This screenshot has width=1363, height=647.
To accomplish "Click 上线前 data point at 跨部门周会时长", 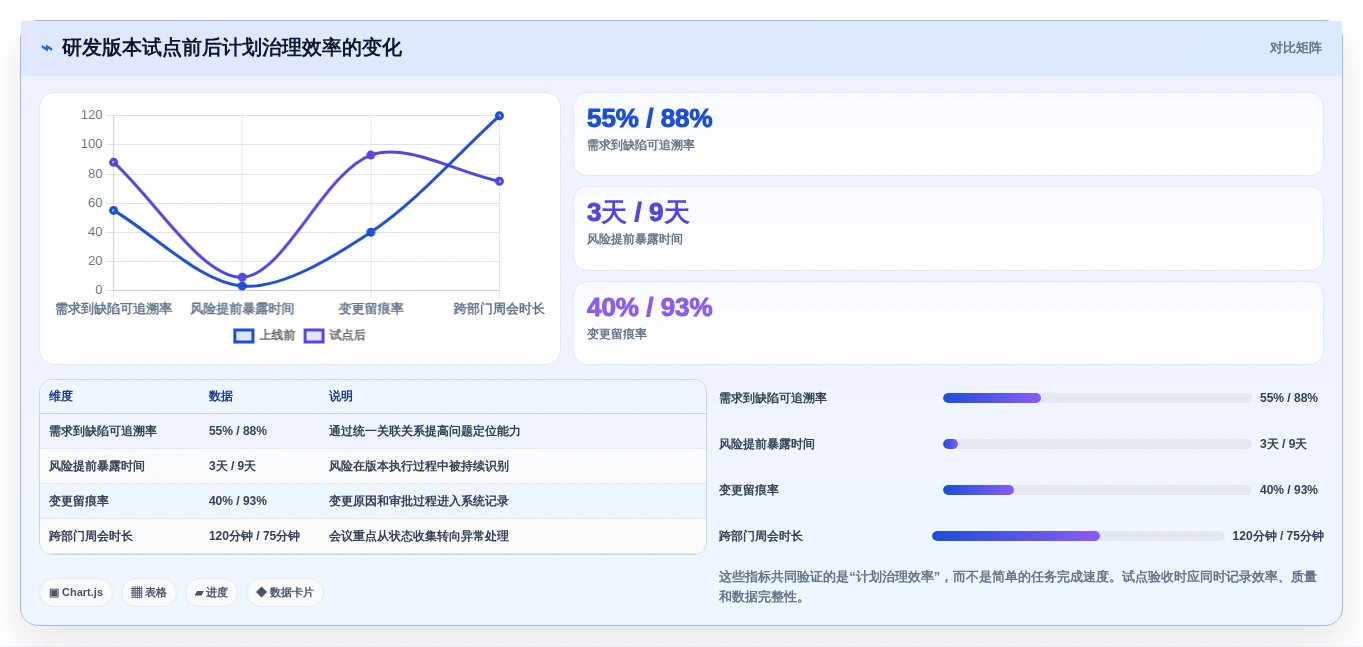I will click(499, 116).
